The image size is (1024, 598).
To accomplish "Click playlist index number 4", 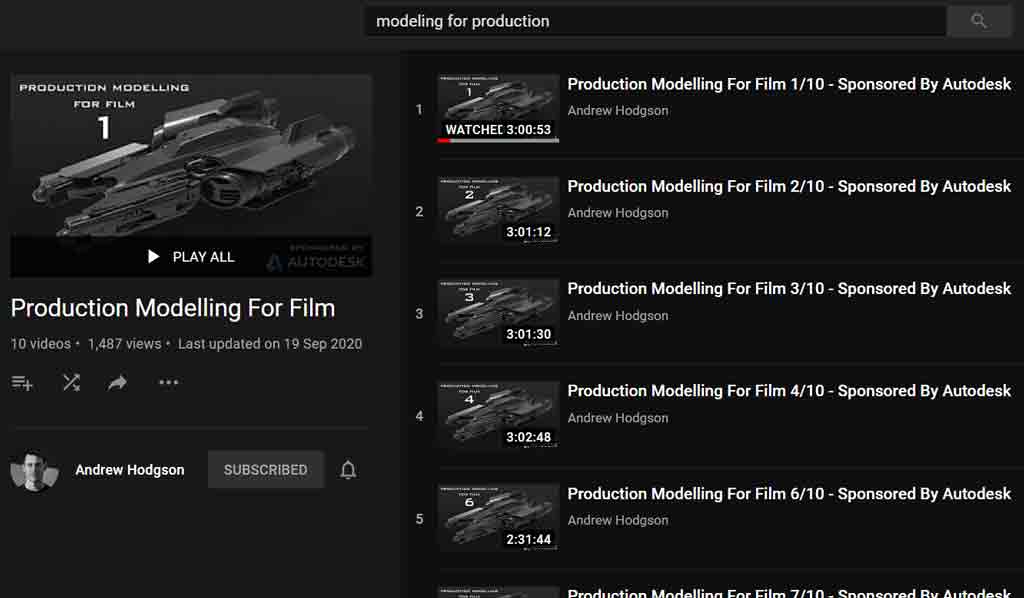I will pos(419,417).
